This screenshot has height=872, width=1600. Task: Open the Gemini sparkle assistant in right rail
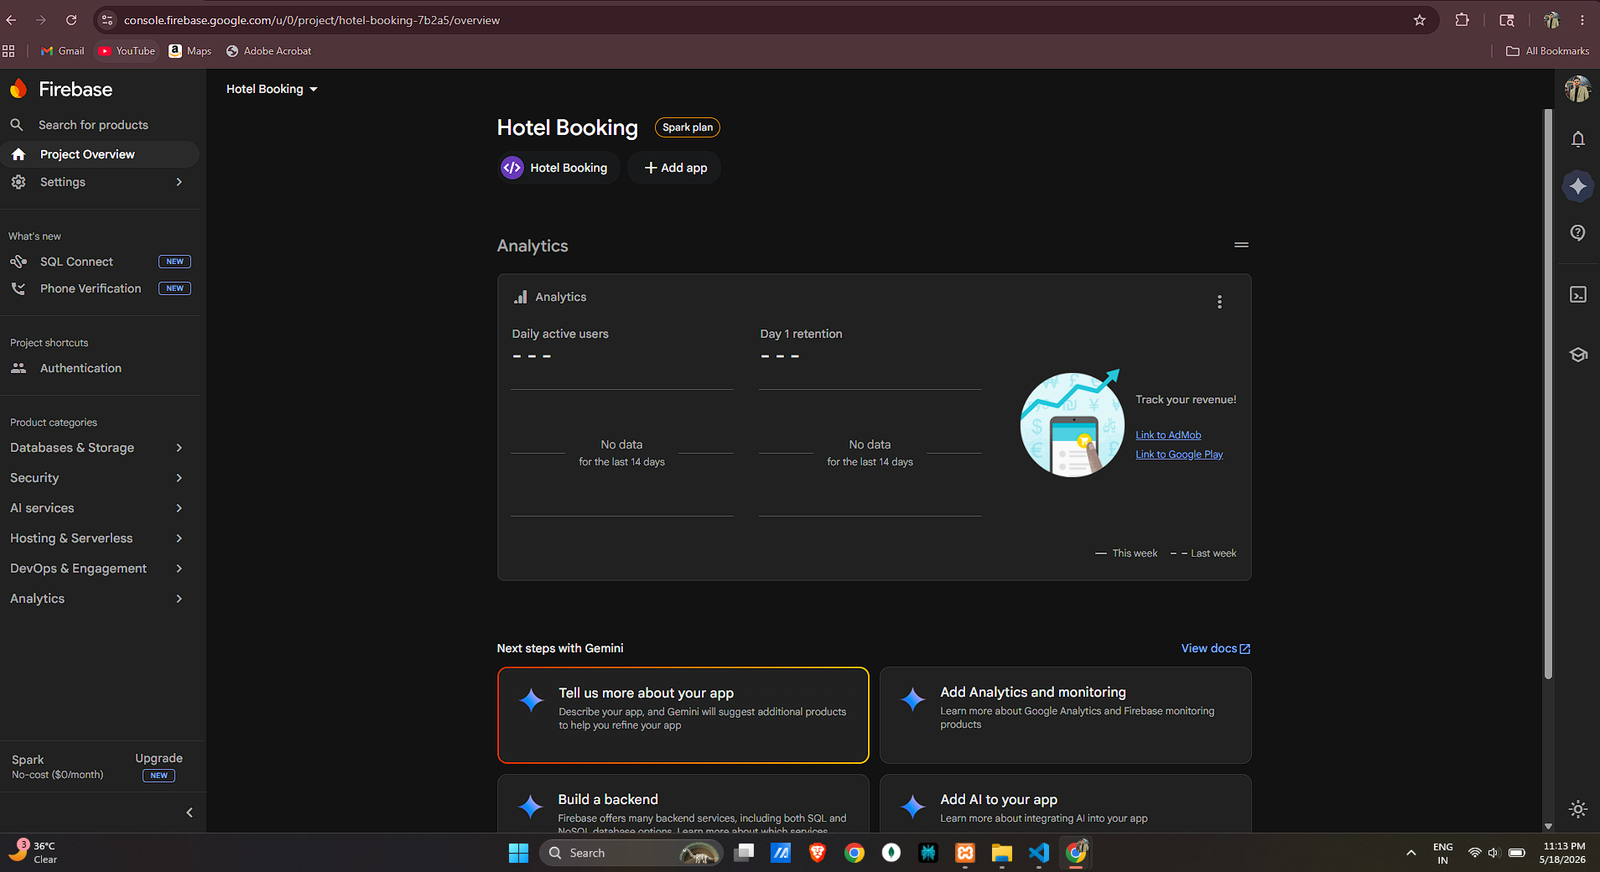pyautogui.click(x=1578, y=186)
